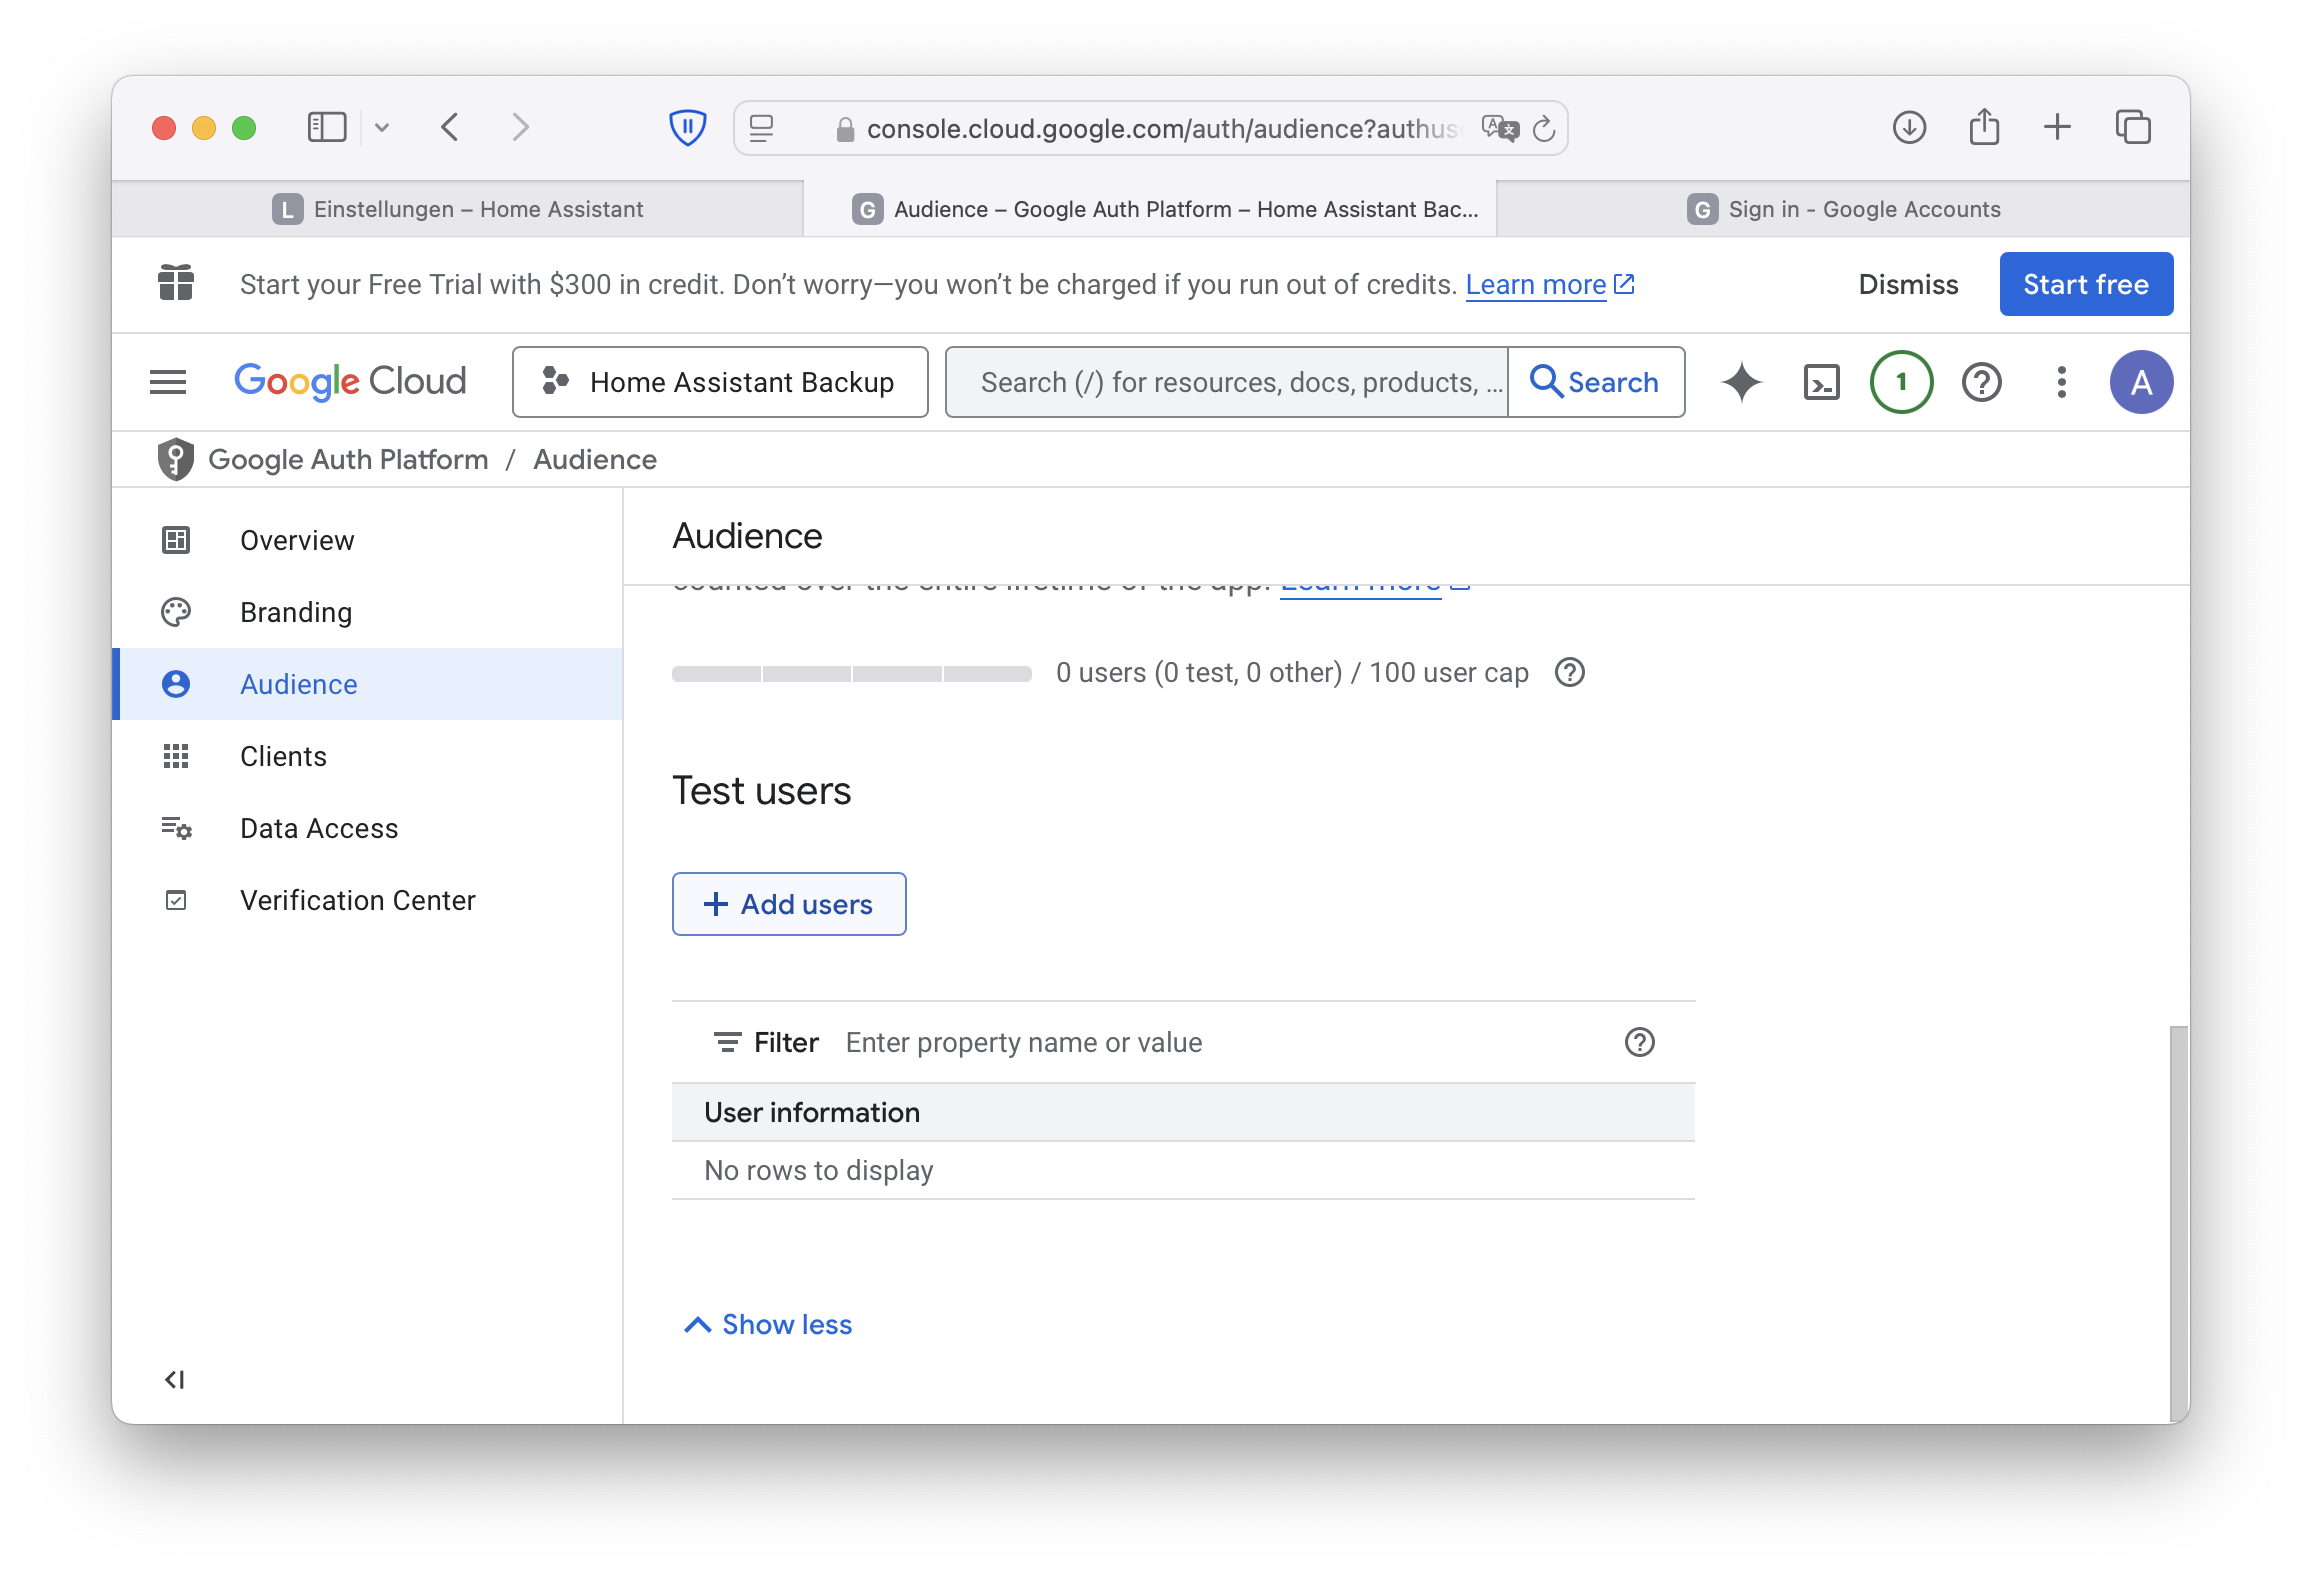Collapse section with Show less

coord(768,1325)
